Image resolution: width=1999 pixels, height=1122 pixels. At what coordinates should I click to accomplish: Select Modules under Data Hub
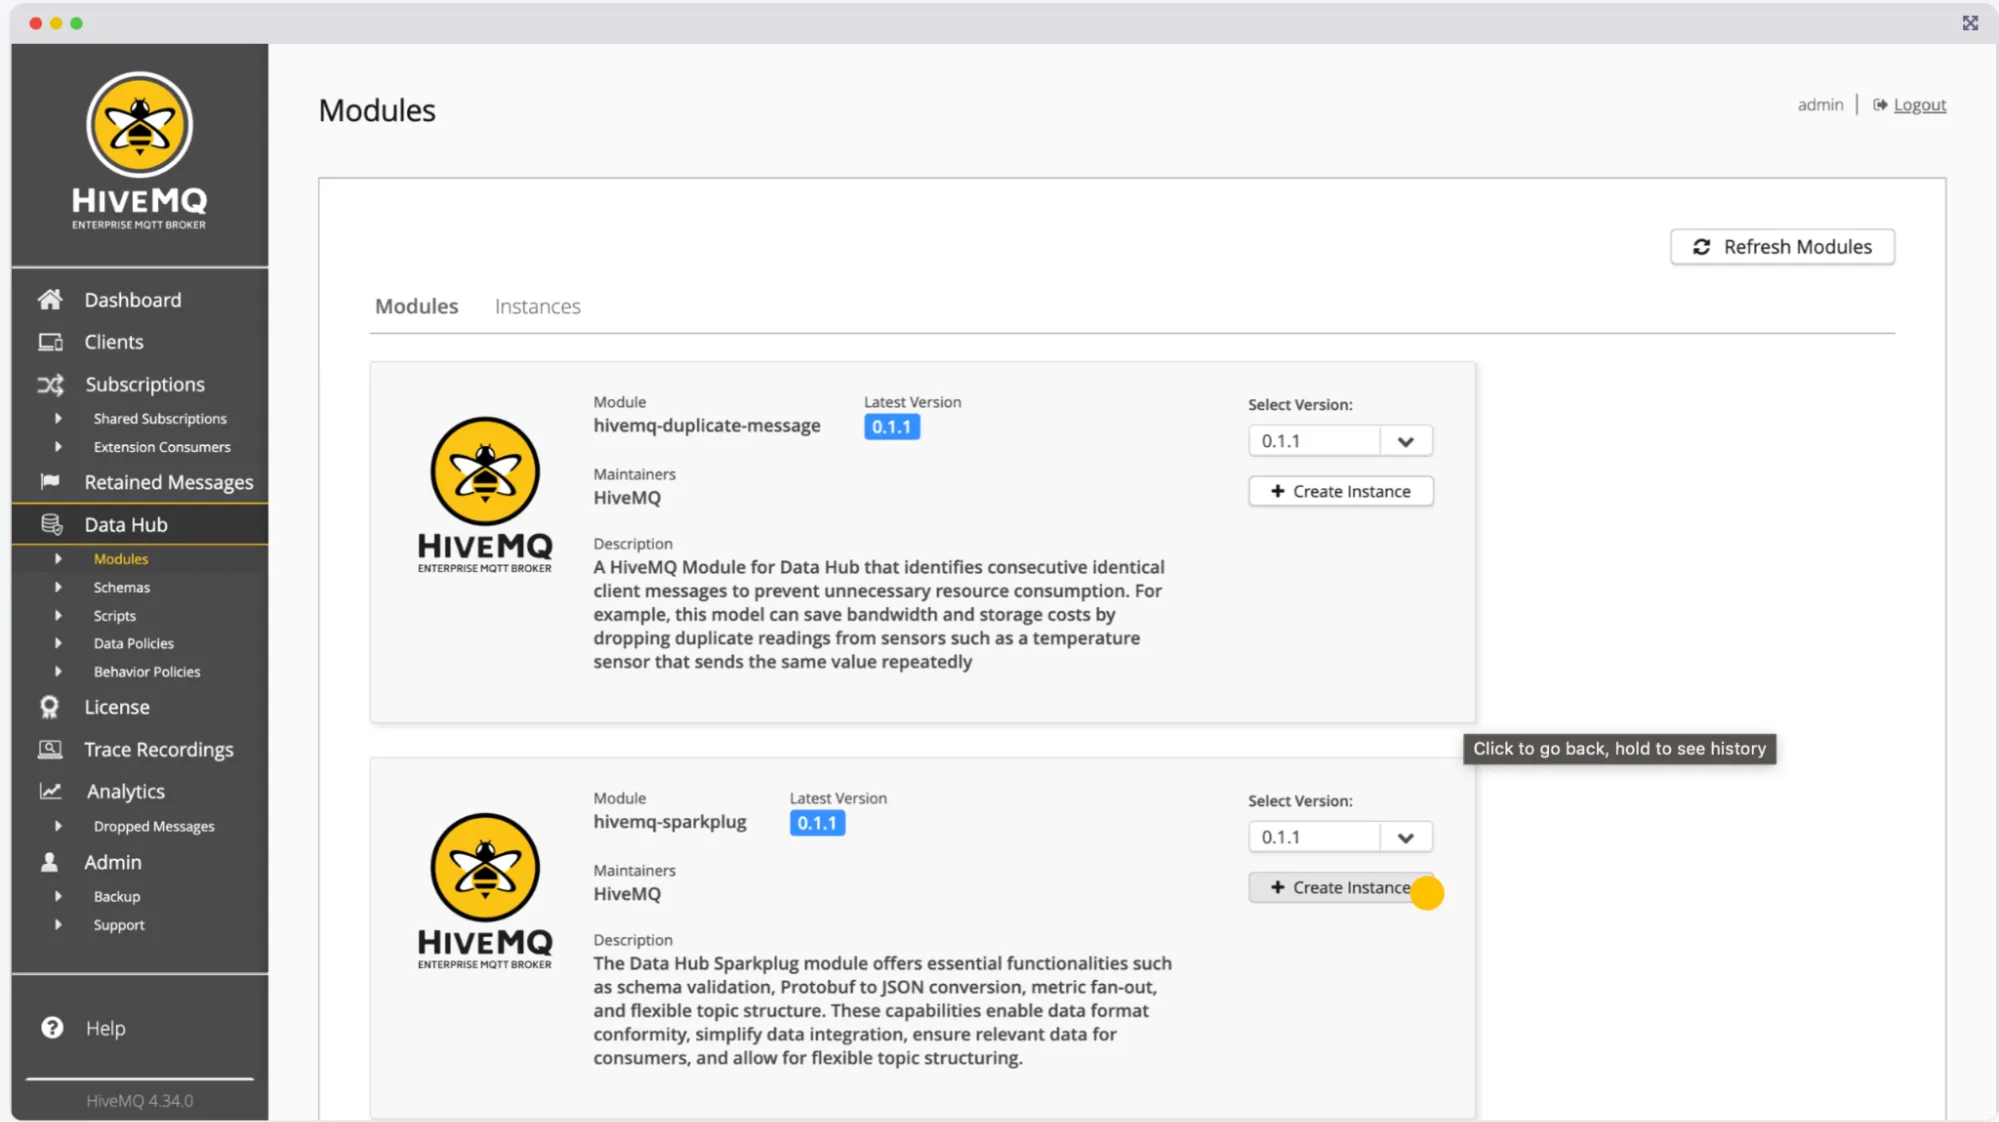(121, 559)
